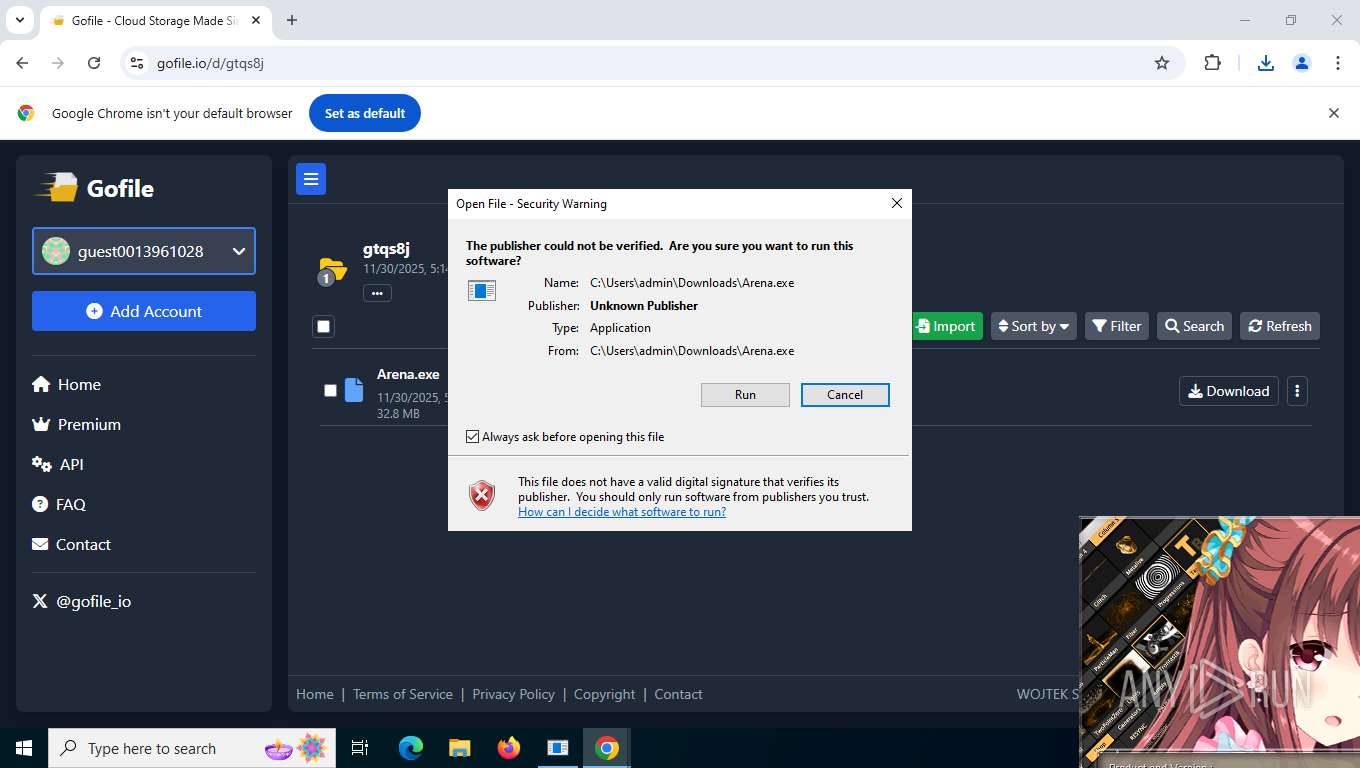Go back in Chrome

tap(22, 63)
